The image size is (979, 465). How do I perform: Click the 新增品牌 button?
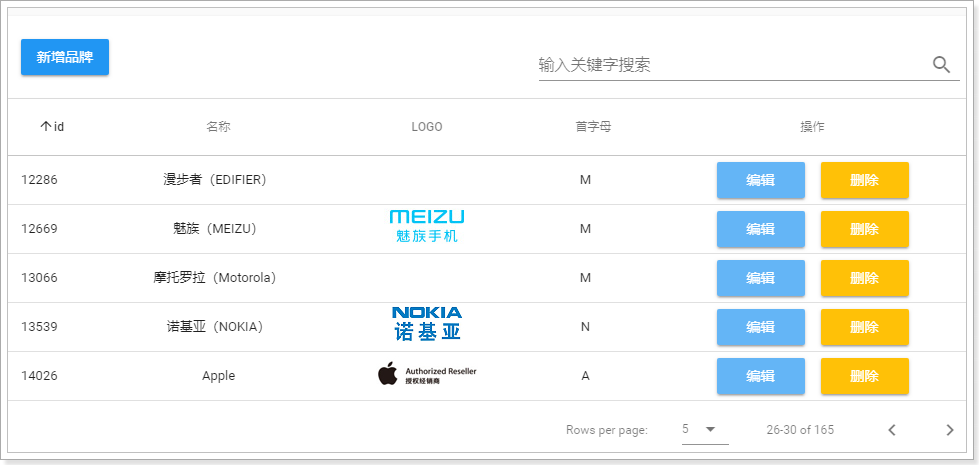point(65,57)
